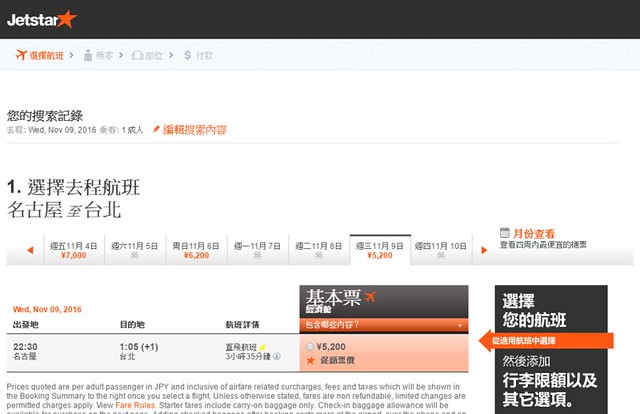Select the 11月6日 ¥6,200 date tab
Image resolution: width=640 pixels, height=414 pixels.
pos(196,250)
